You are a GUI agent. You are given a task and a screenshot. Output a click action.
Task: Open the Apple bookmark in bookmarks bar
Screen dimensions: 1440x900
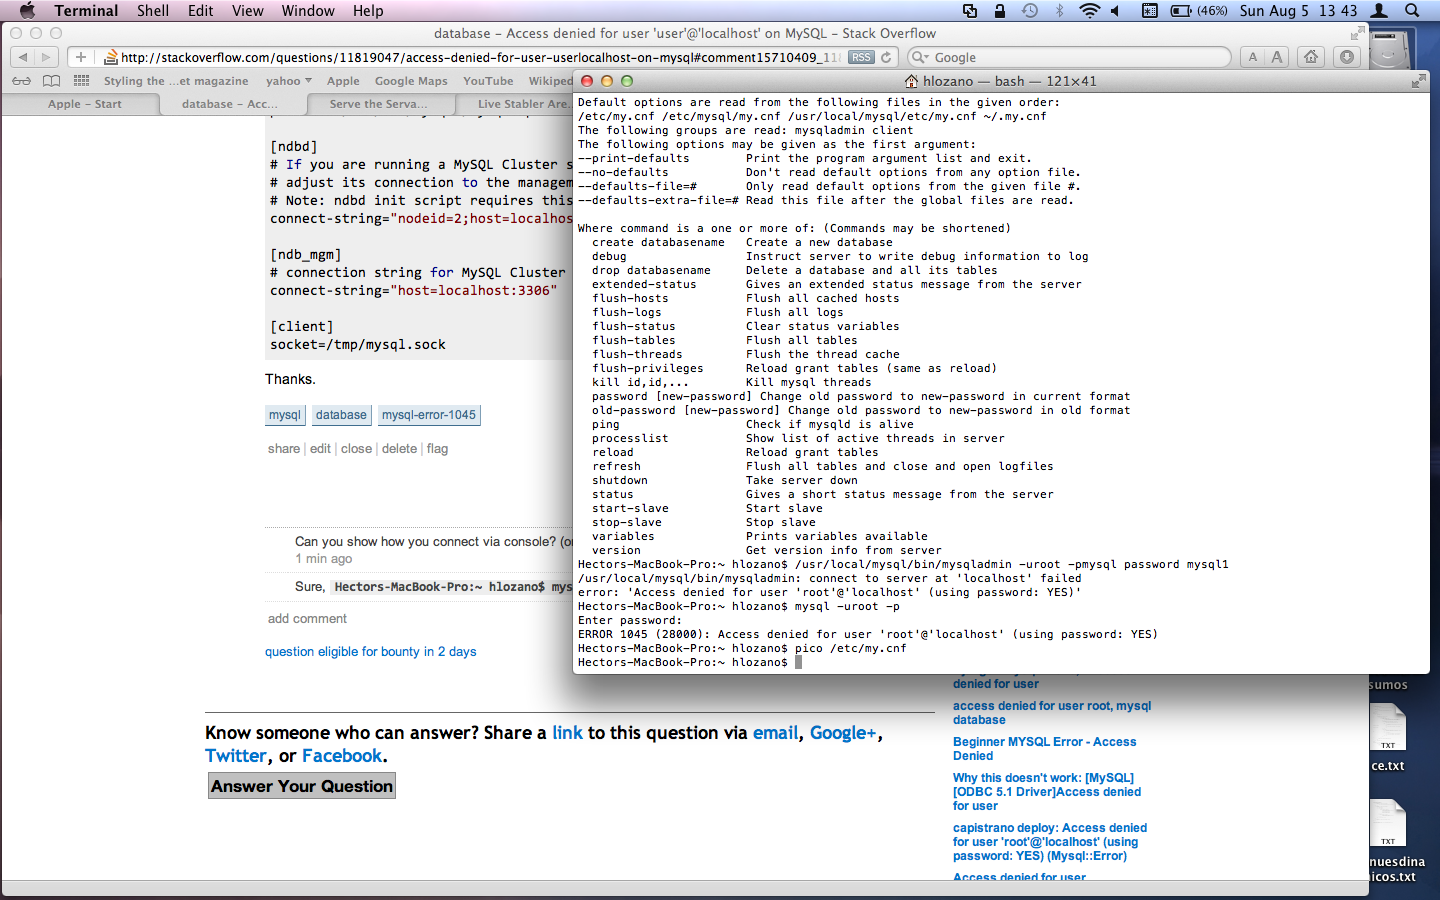tap(343, 81)
